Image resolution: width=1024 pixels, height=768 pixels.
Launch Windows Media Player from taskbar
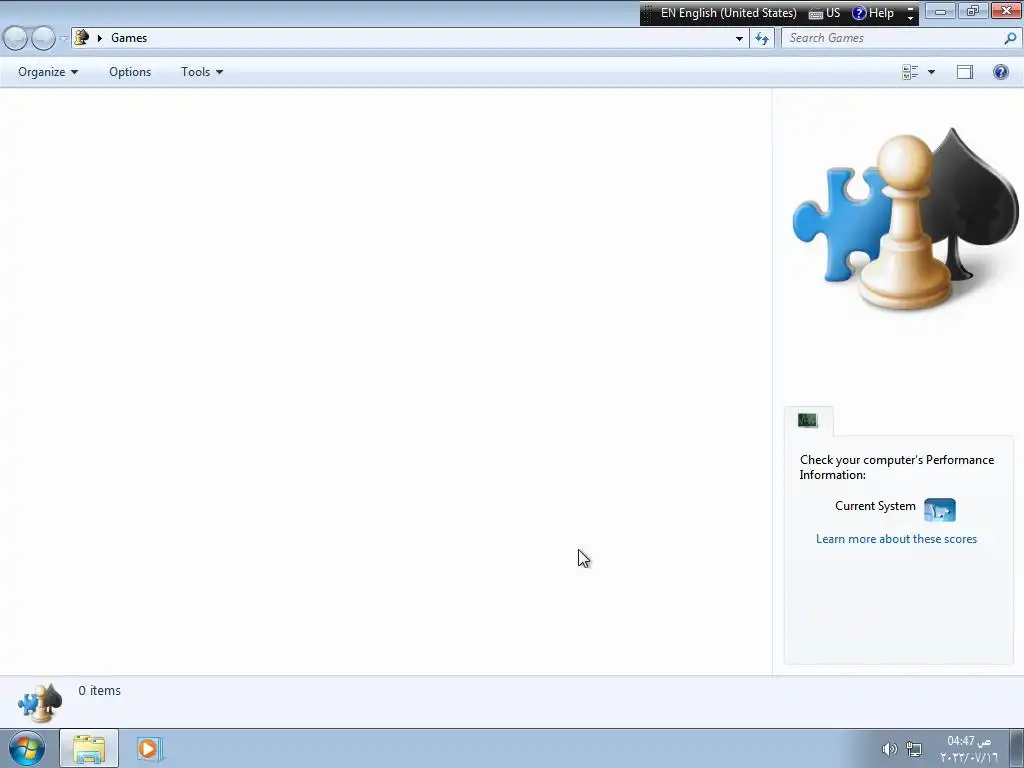[149, 748]
